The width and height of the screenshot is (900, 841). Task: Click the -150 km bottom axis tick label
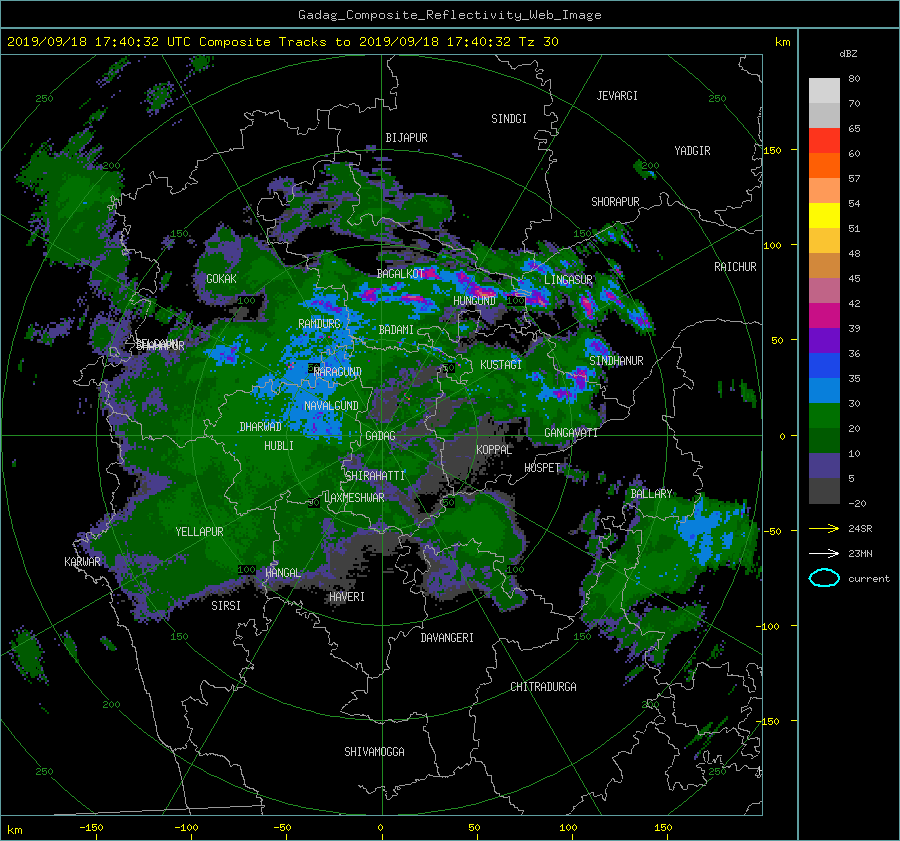coord(91,828)
